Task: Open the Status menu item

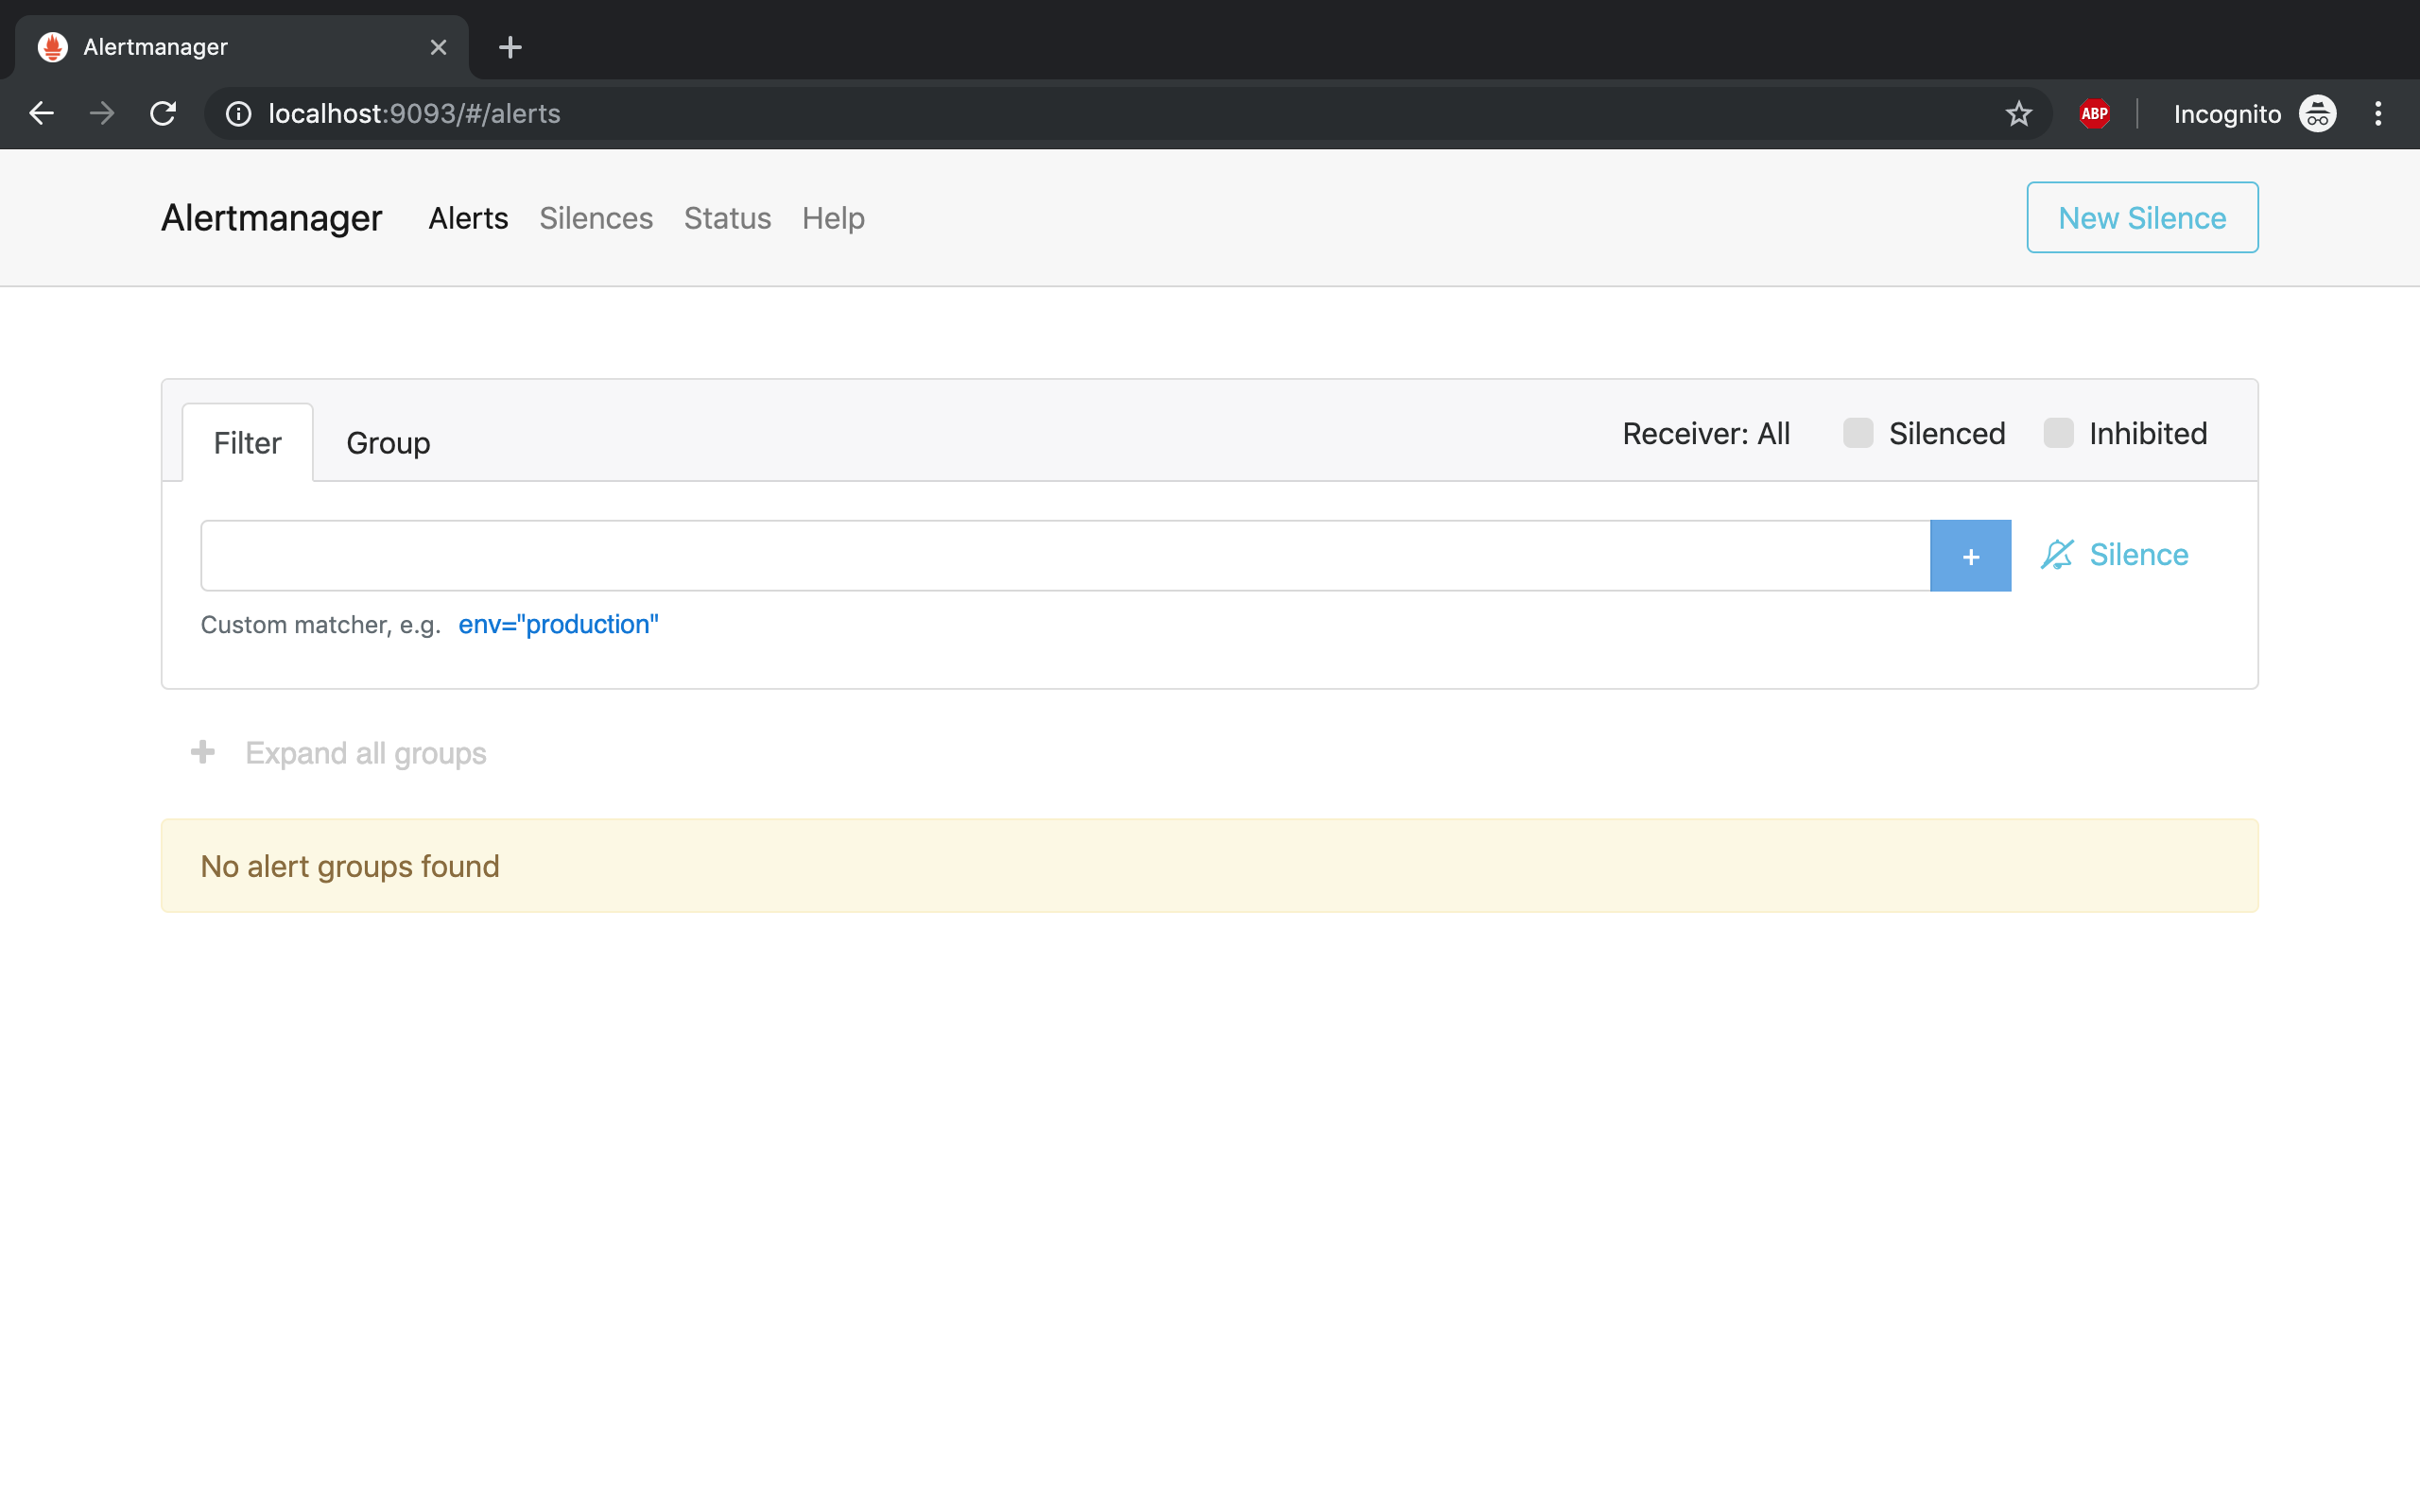Action: point(727,217)
